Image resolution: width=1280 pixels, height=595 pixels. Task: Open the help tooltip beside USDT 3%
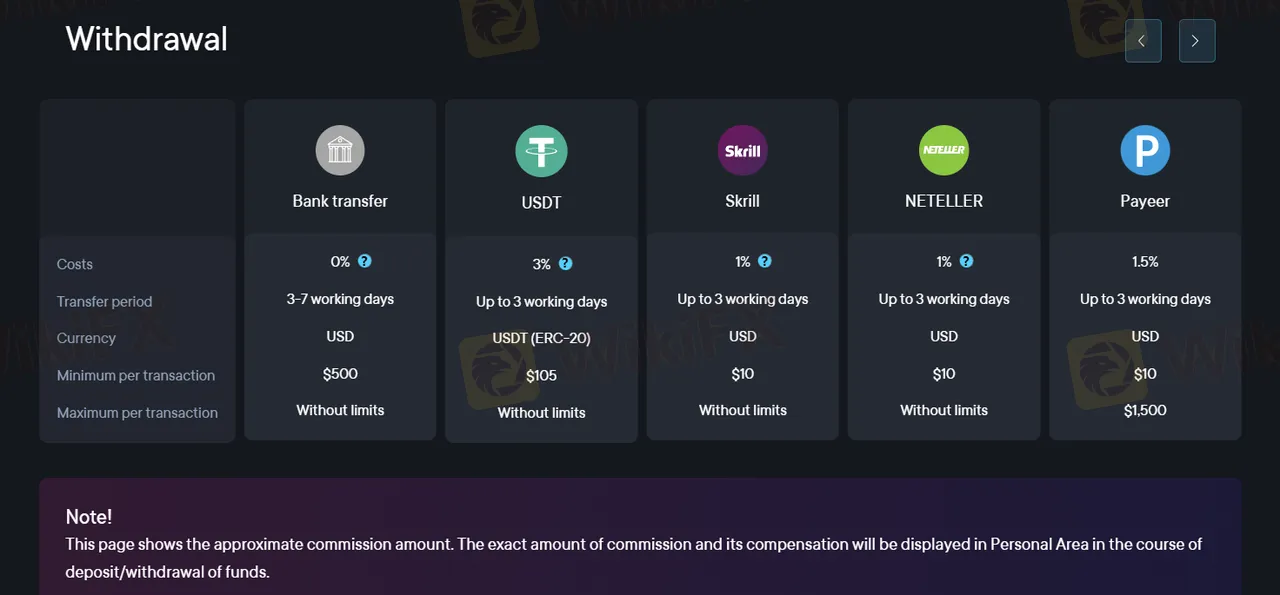coord(566,264)
